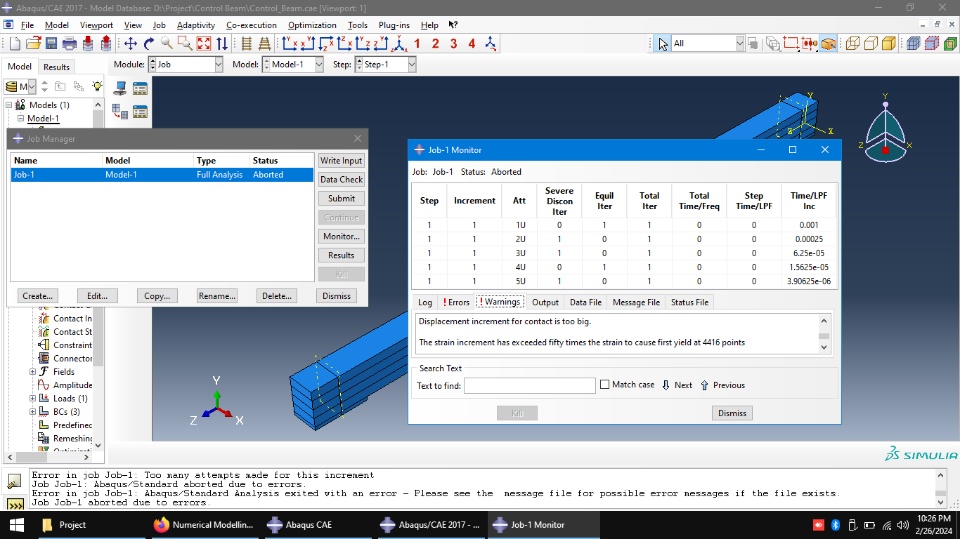960x539 pixels.
Task: Expand the Fields tree node
Action: click(x=32, y=372)
